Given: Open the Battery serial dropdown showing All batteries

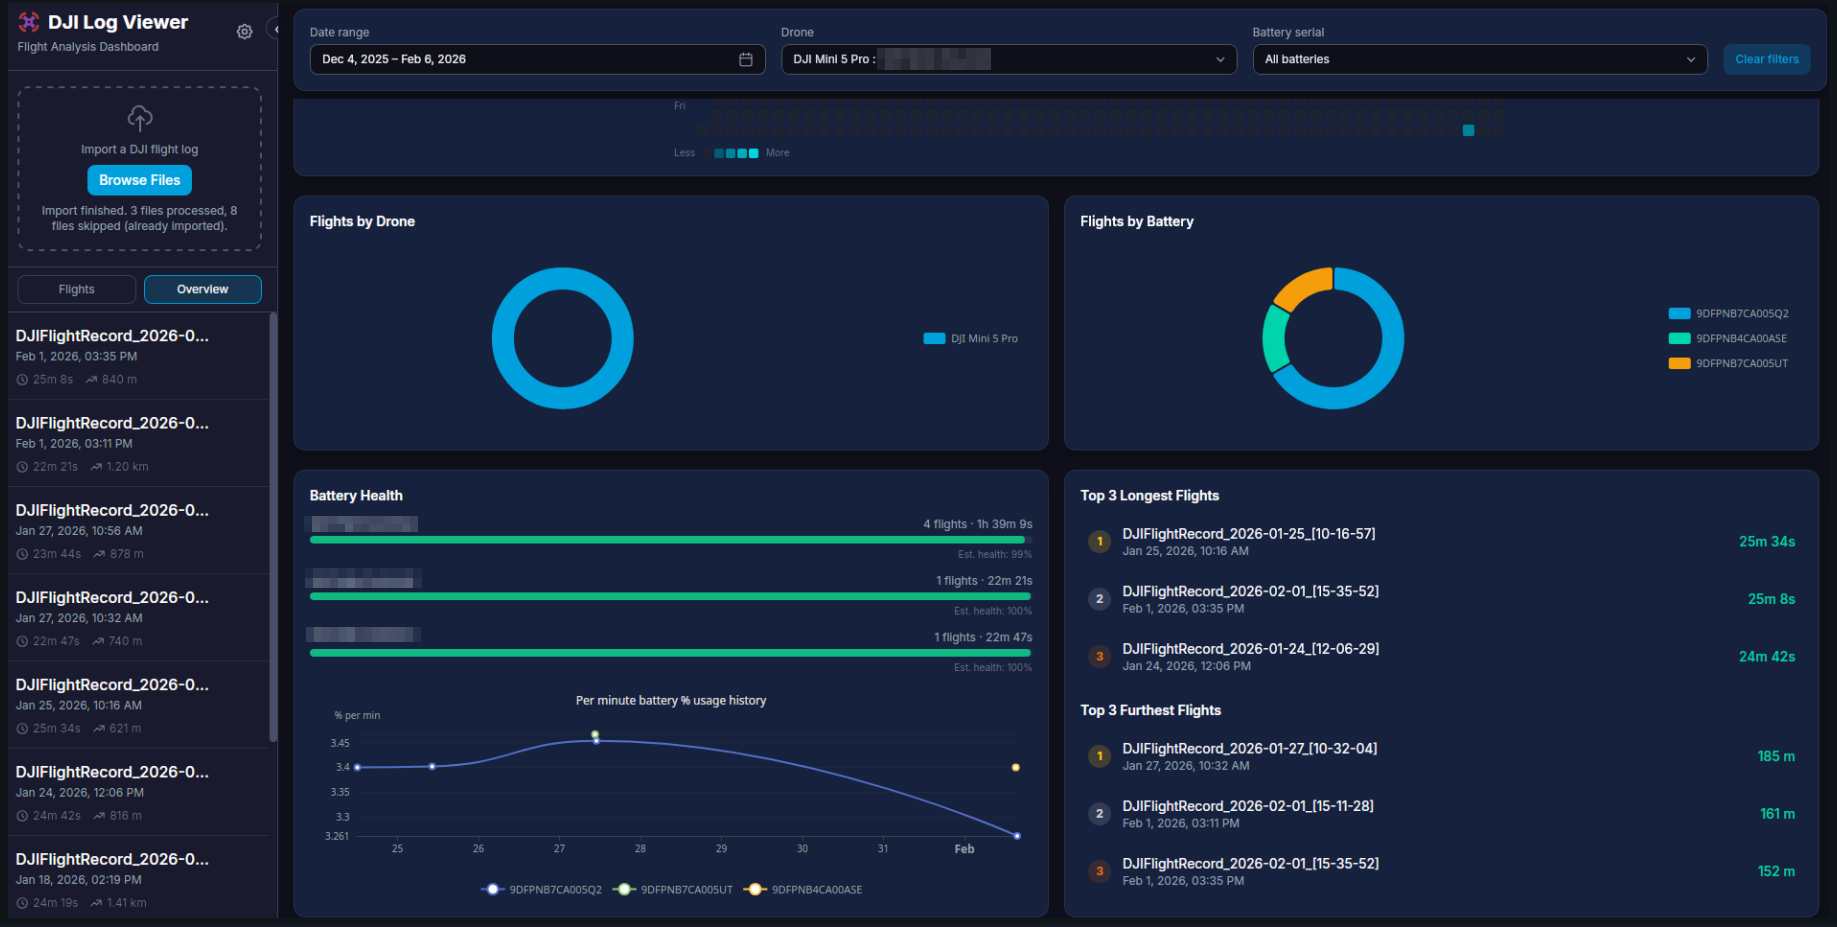Looking at the screenshot, I should tap(1479, 59).
